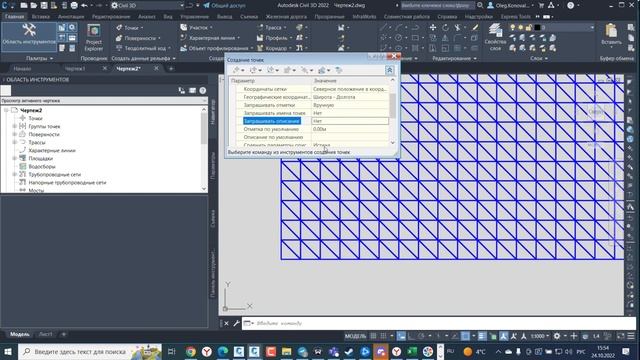The width and height of the screenshot is (640, 360).
Task: Click the help question icon in Toolspace header
Action: coord(202,91)
